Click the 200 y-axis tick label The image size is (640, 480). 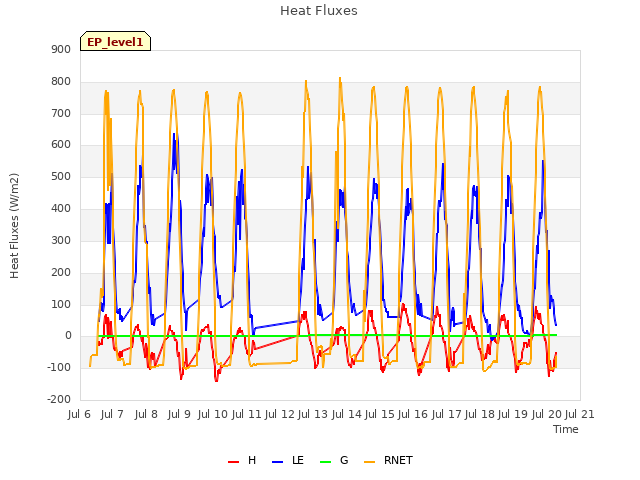point(61,272)
